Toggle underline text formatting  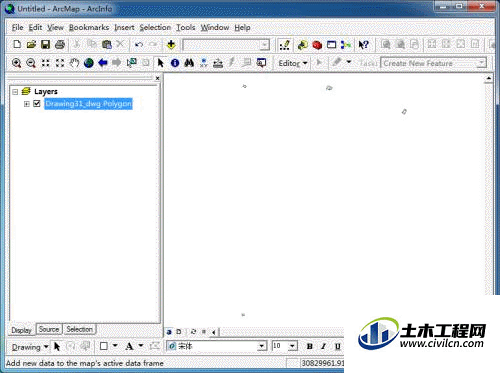point(337,346)
